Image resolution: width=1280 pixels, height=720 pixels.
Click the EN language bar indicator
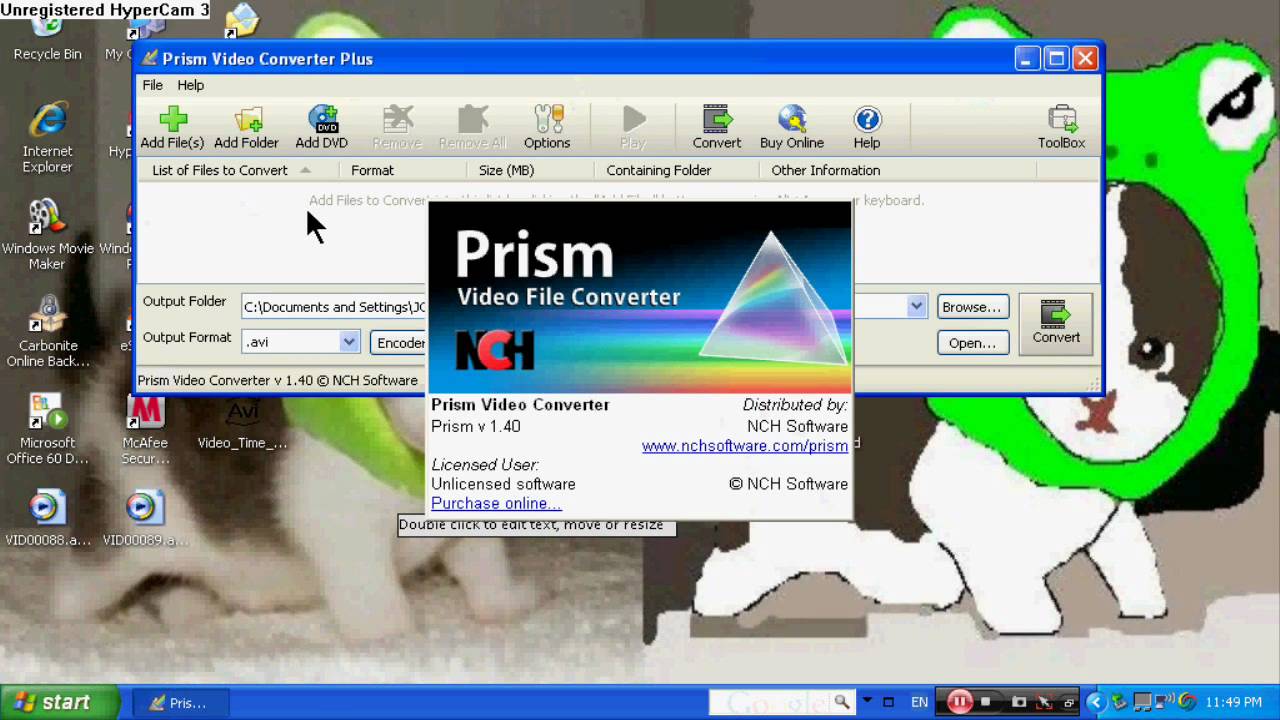point(919,702)
